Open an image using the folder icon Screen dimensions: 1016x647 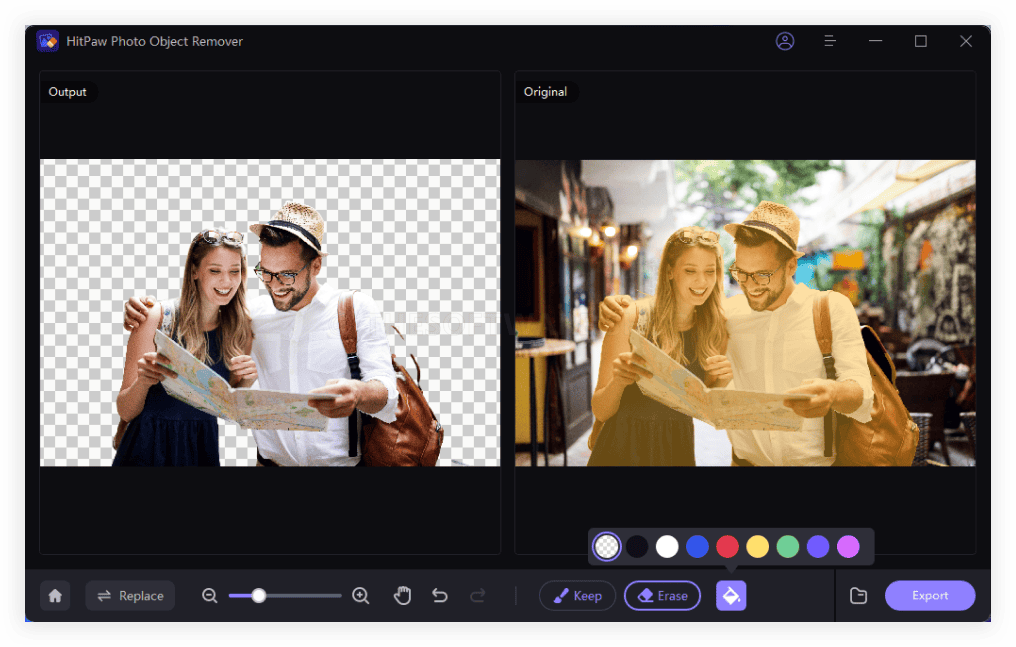pos(858,595)
